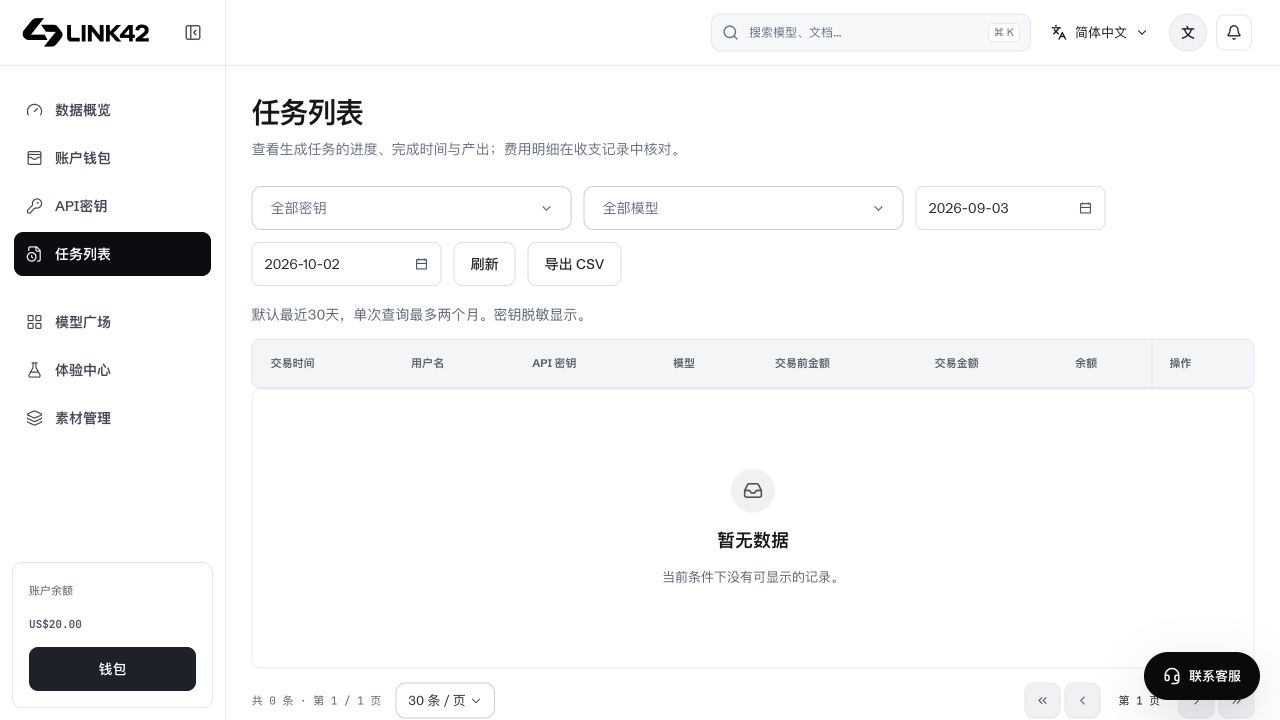Click the 暂无数据 text
This screenshot has height=720, width=1280.
753,540
